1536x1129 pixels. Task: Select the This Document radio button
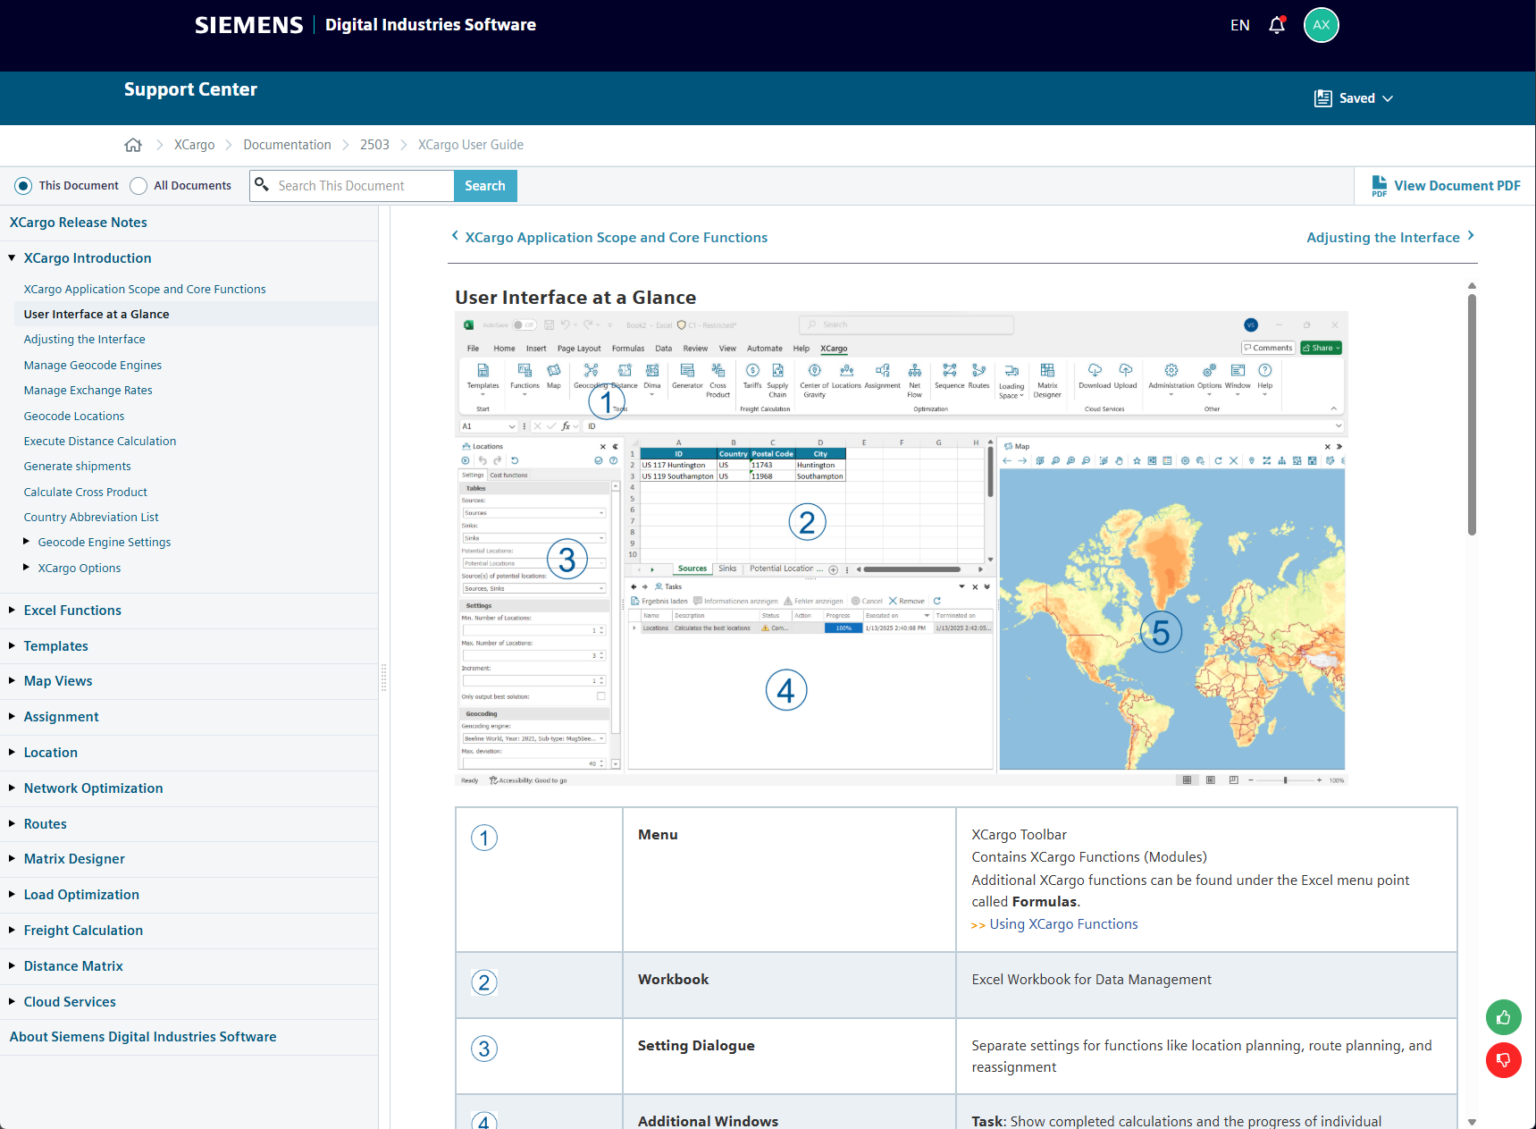coord(22,185)
